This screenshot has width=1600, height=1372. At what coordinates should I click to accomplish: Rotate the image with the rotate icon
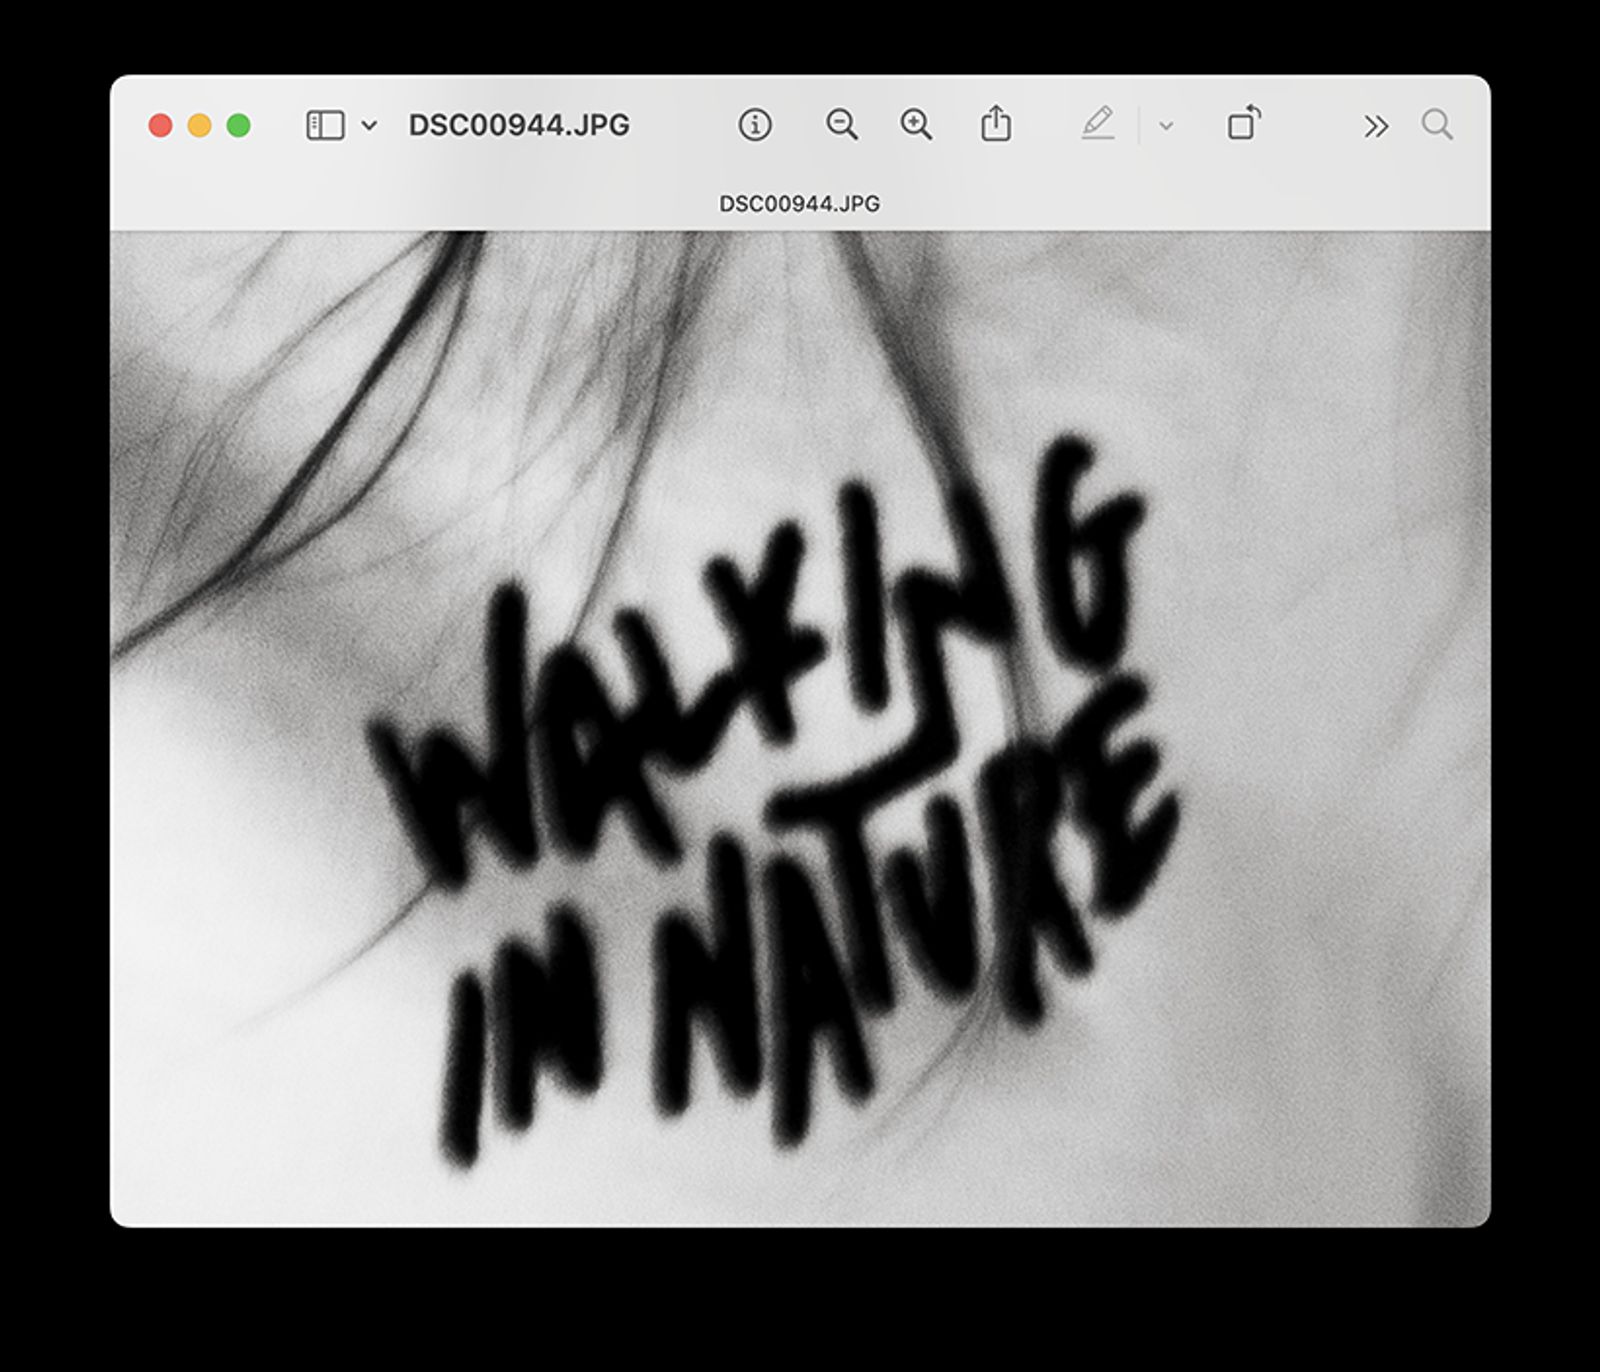pos(1243,125)
